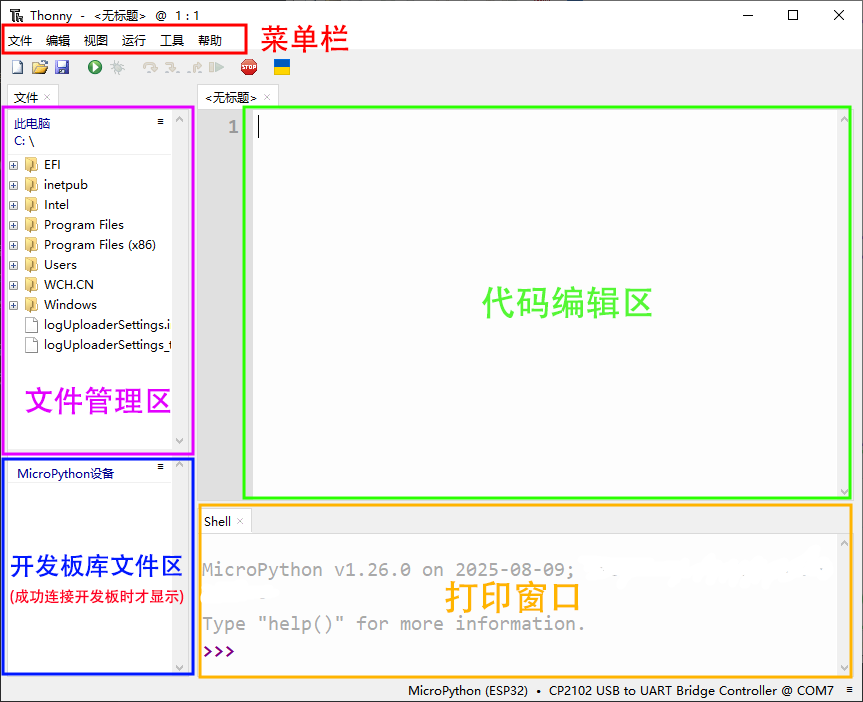Click the Step out icon
The height and width of the screenshot is (702, 863).
pyautogui.click(x=194, y=67)
